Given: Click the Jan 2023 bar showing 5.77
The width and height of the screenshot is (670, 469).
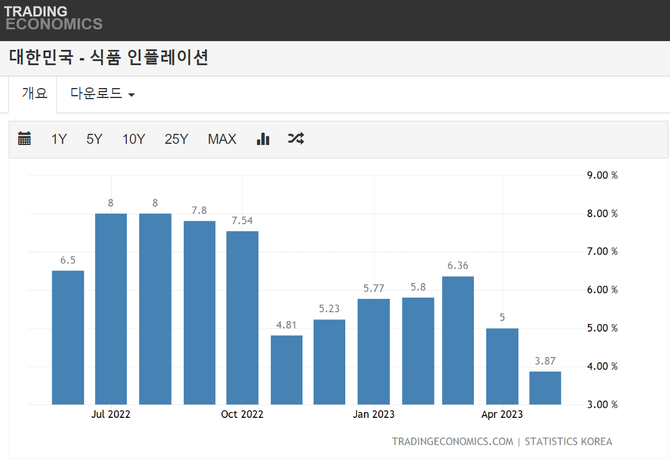Looking at the screenshot, I should pos(374,351).
